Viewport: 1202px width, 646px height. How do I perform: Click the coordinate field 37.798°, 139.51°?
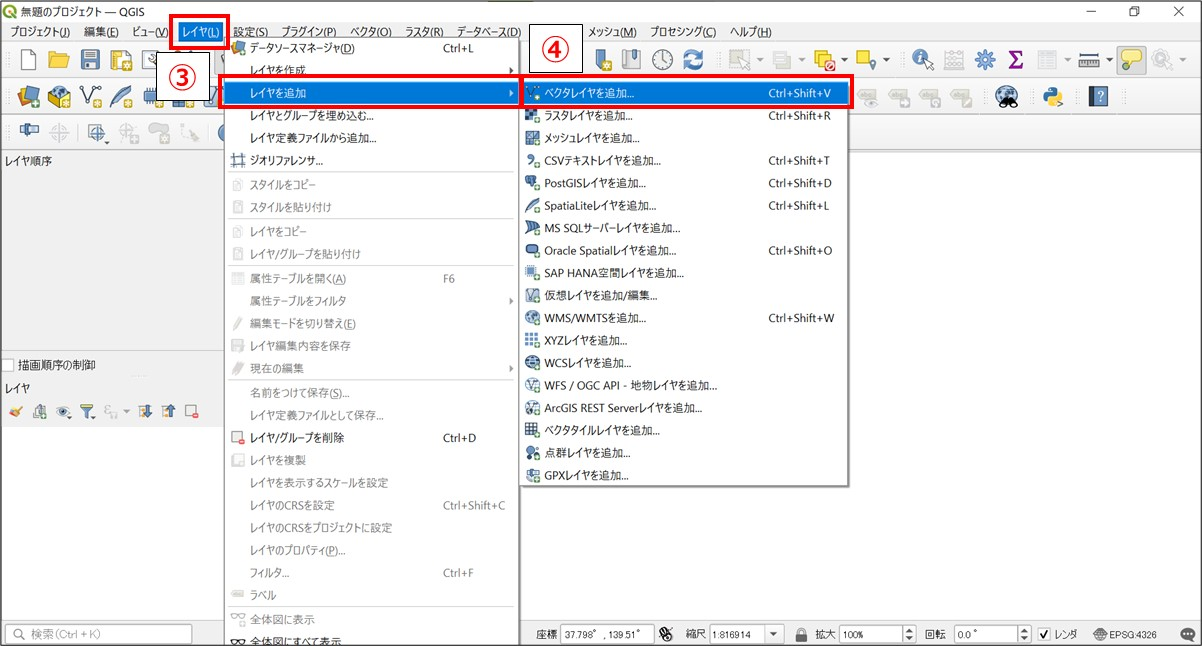607,634
